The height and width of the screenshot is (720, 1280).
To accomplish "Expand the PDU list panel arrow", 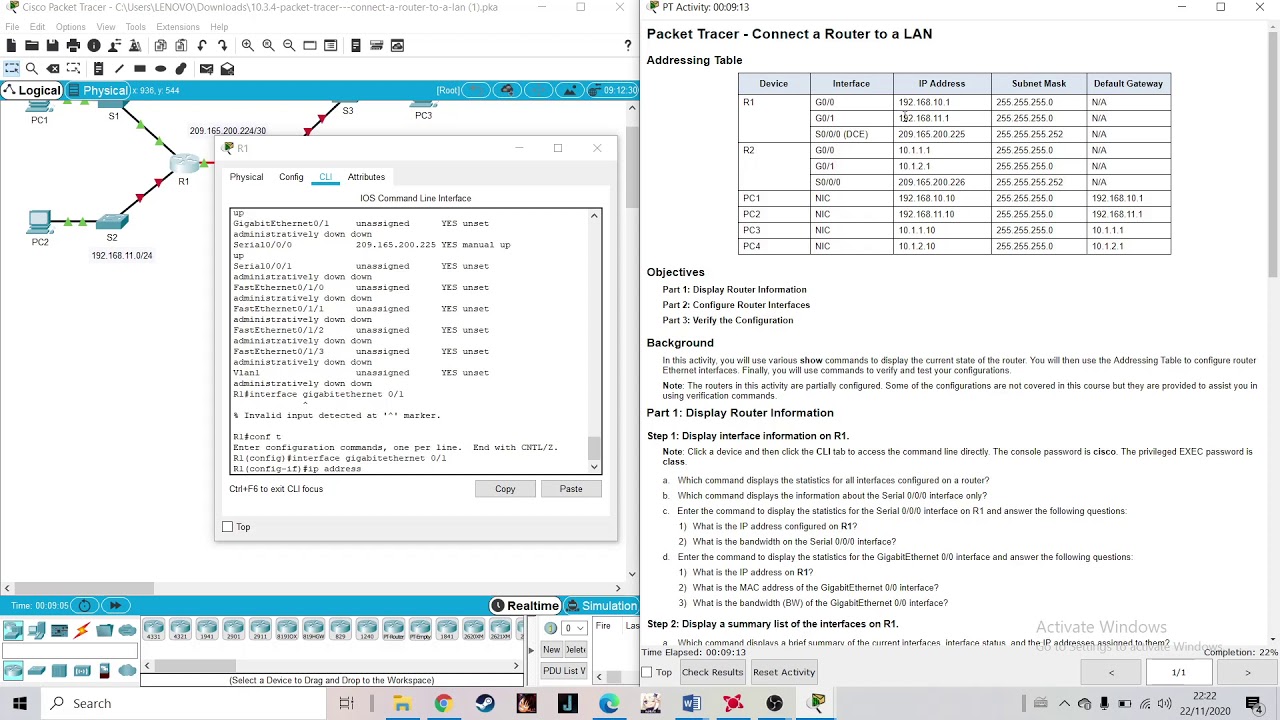I will (x=531, y=649).
